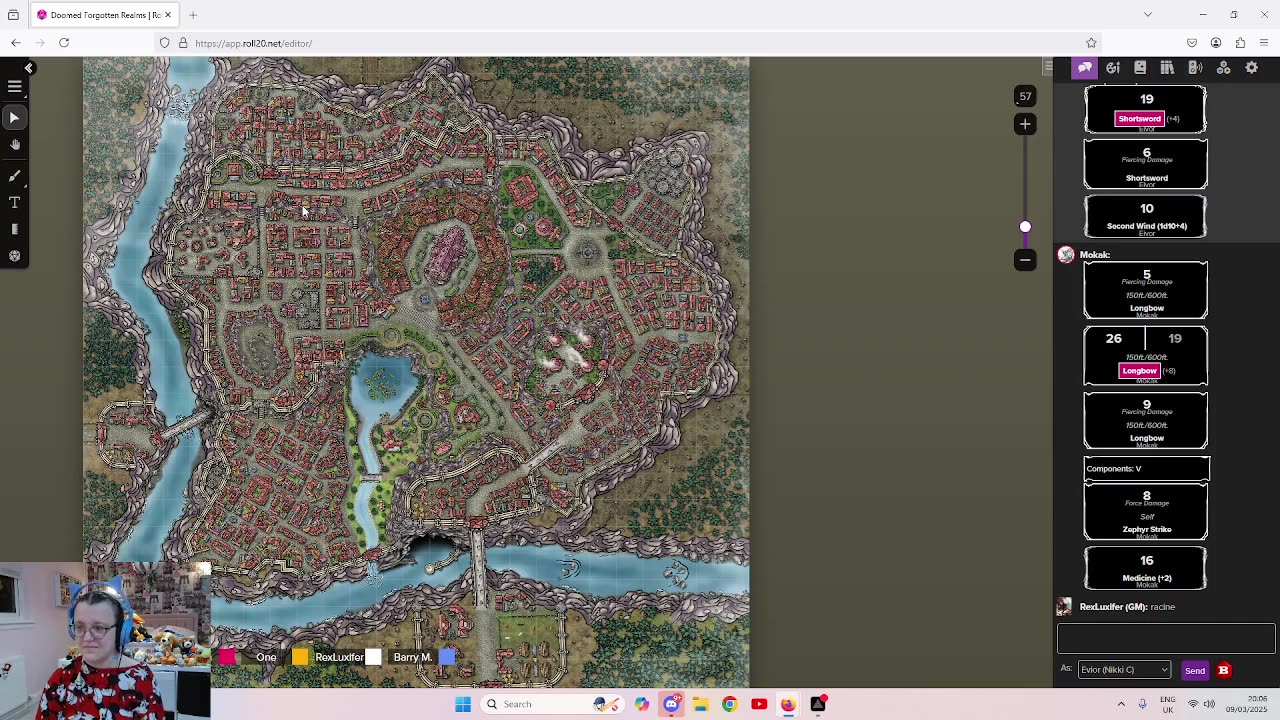The height and width of the screenshot is (720, 1280).
Task: Click the 'One' player name
Action: [266, 657]
